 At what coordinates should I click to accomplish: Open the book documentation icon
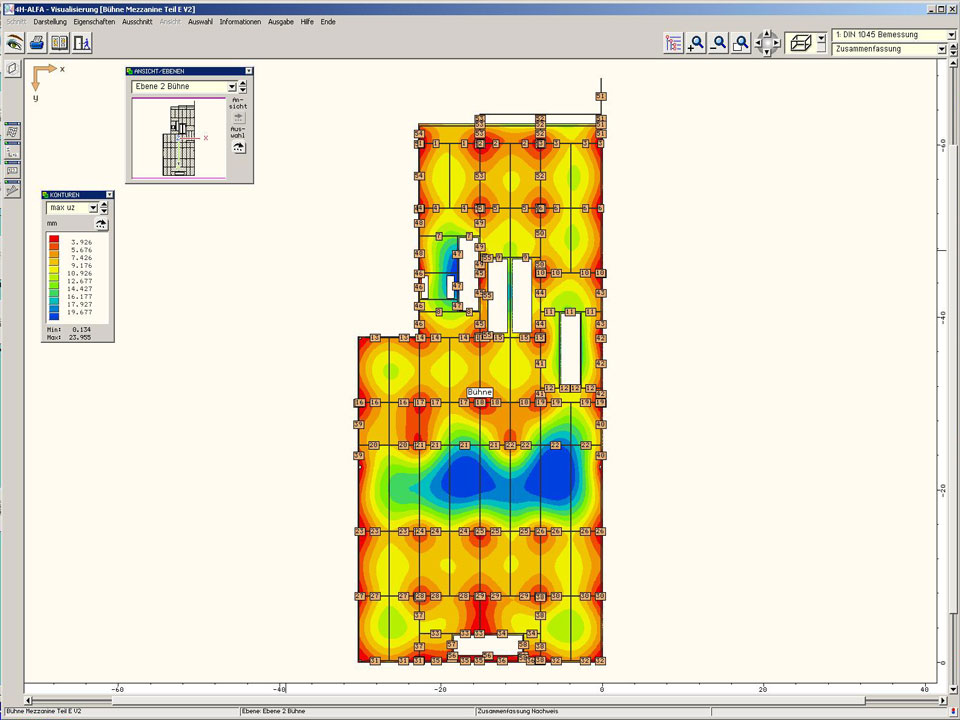60,43
